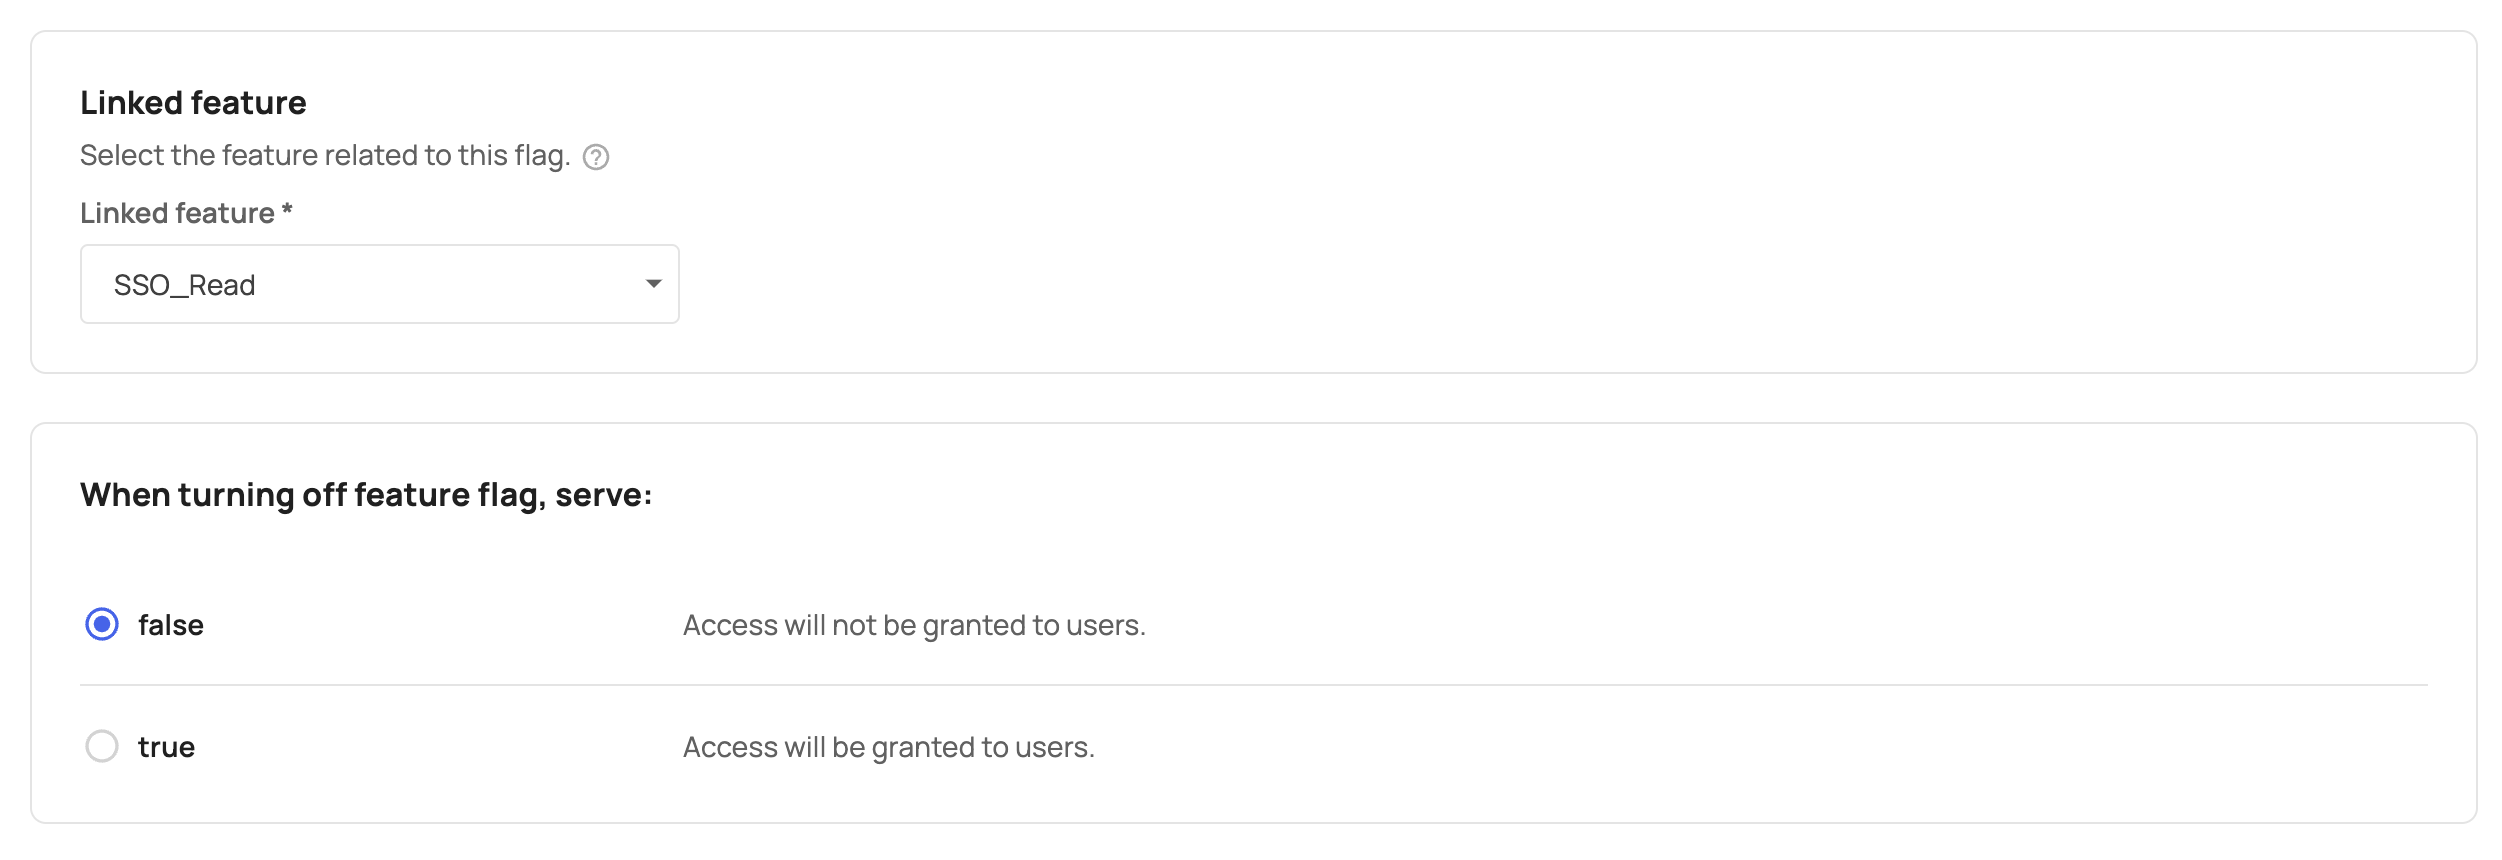The height and width of the screenshot is (860, 2502).
Task: Click the "false" option label
Action: point(171,626)
